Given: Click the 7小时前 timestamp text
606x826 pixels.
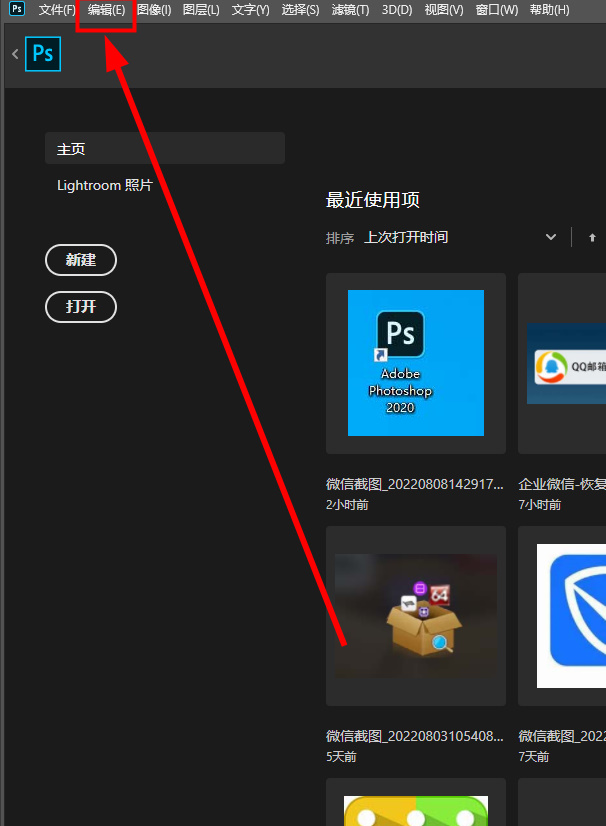Looking at the screenshot, I should (x=540, y=505).
